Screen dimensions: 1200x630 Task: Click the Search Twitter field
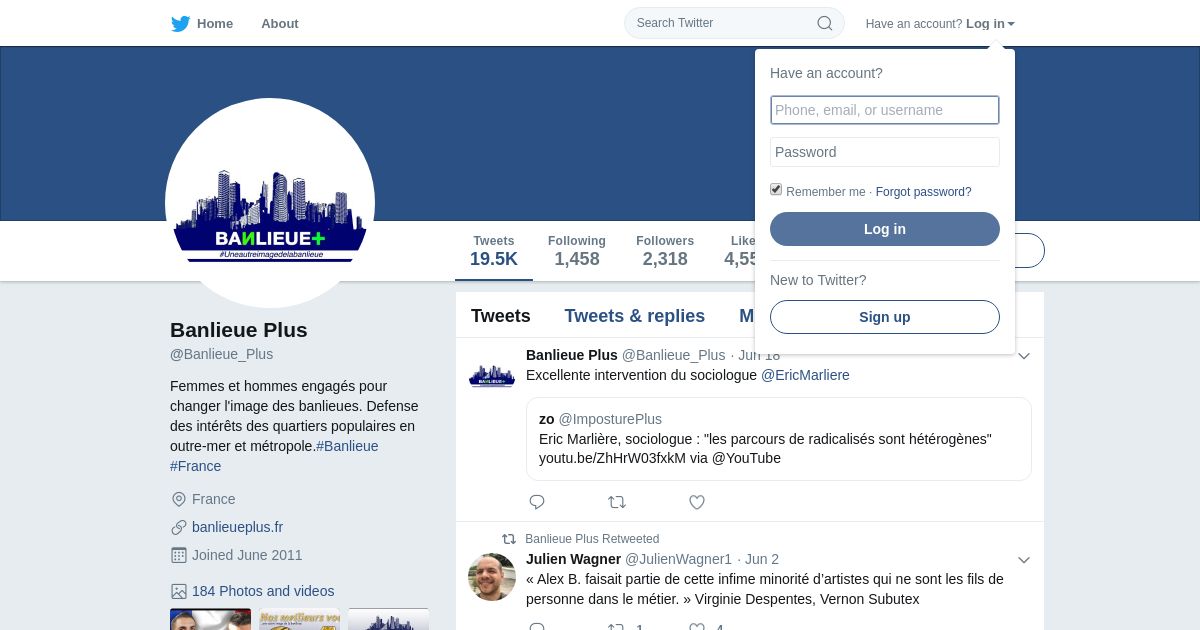[x=735, y=23]
